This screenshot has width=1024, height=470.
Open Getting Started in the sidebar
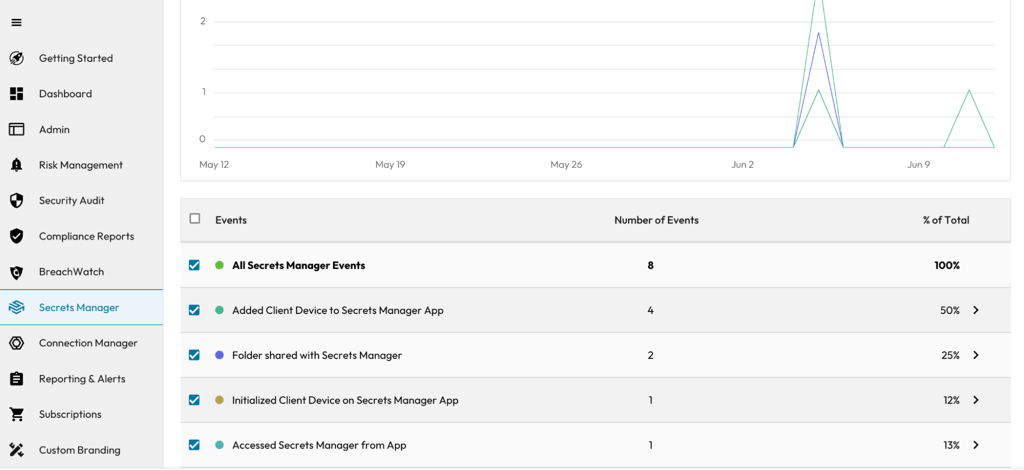click(x=76, y=58)
